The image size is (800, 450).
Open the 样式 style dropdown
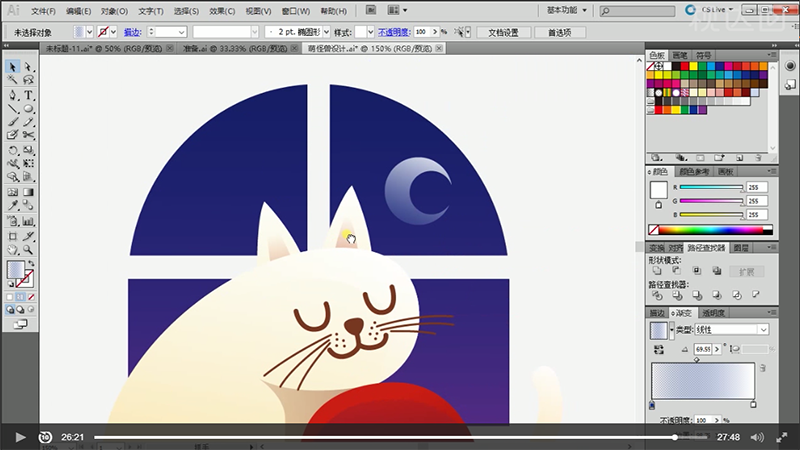click(x=370, y=32)
